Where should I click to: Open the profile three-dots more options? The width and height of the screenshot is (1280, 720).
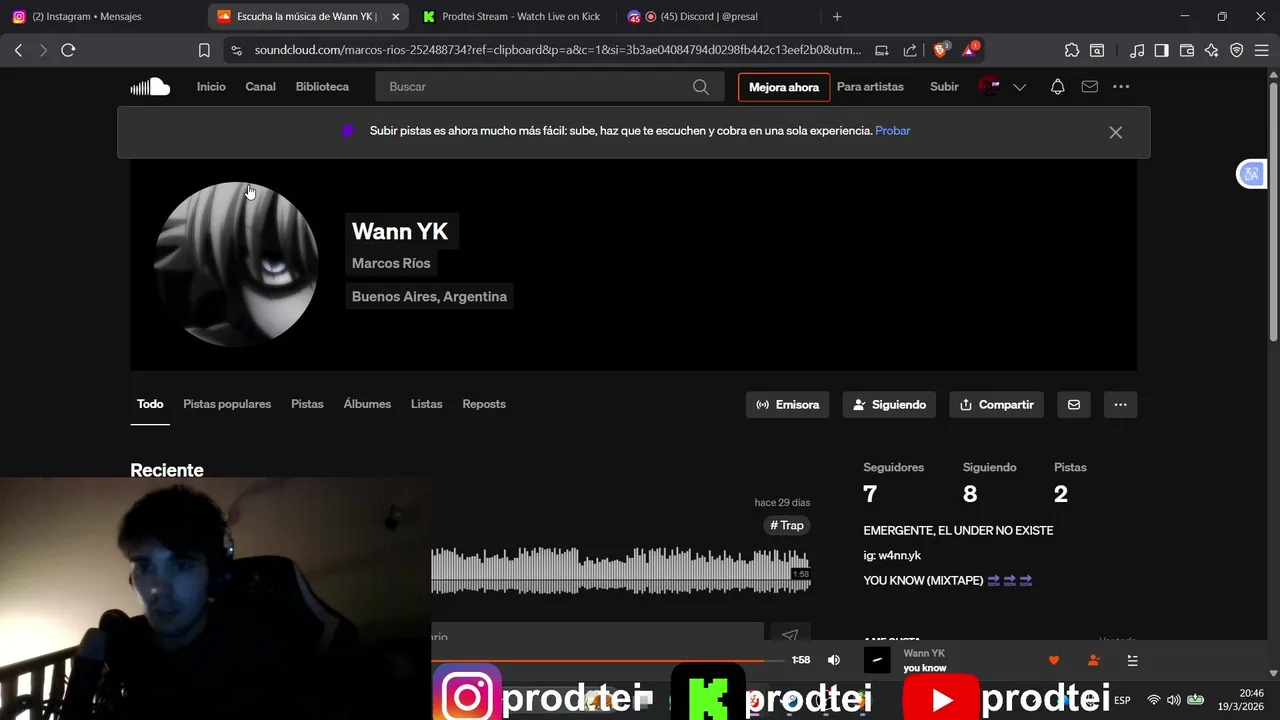tap(1120, 405)
